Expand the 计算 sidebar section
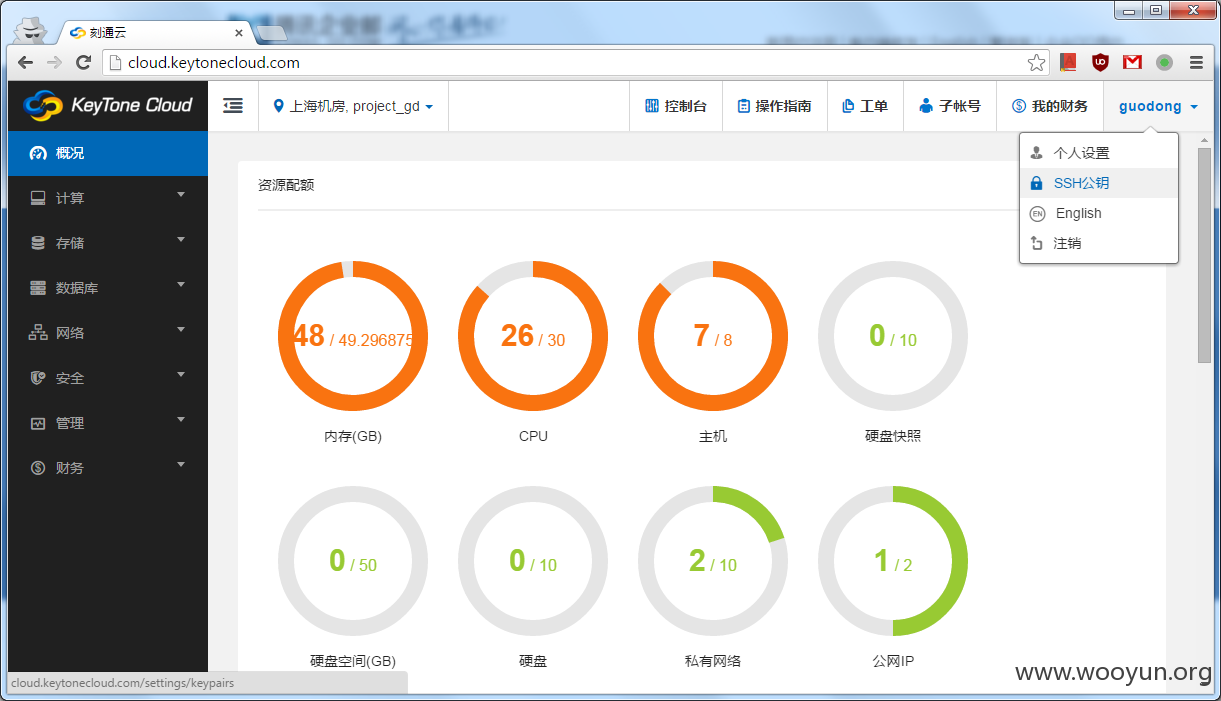Screen dimensions: 1221x701 click(x=108, y=198)
